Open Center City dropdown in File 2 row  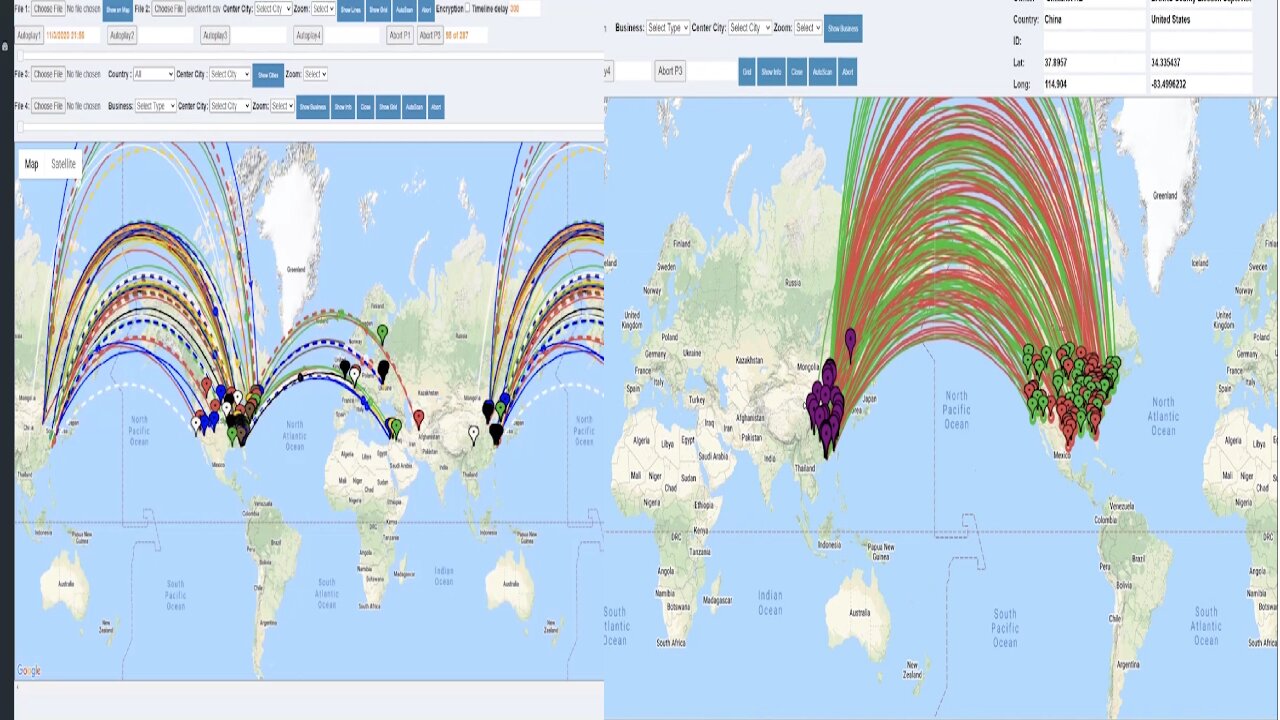(x=272, y=9)
